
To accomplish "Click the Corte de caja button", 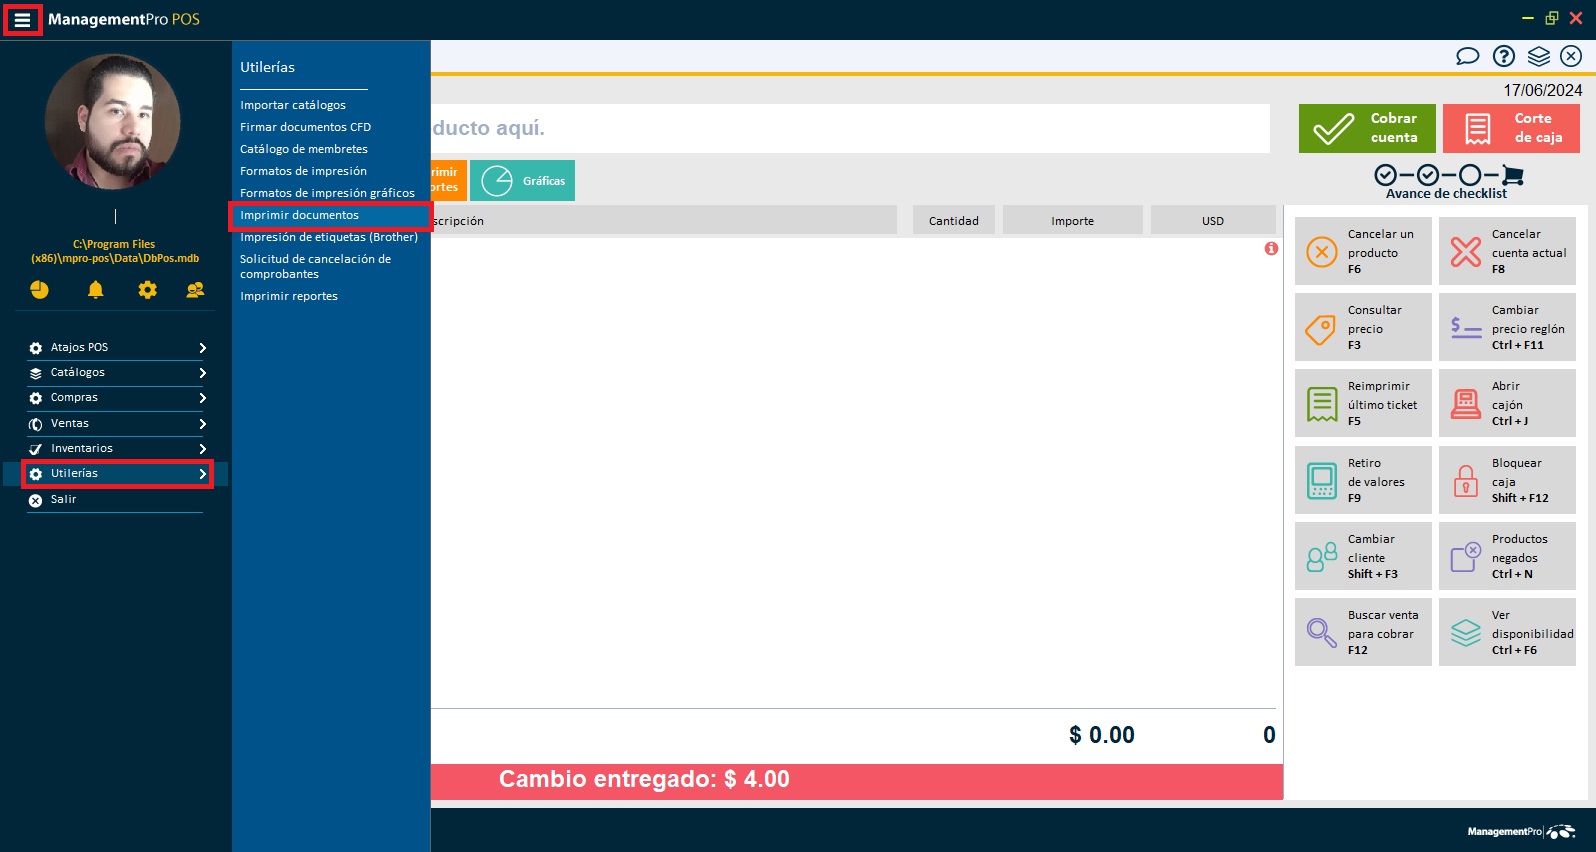I will click(1511, 128).
